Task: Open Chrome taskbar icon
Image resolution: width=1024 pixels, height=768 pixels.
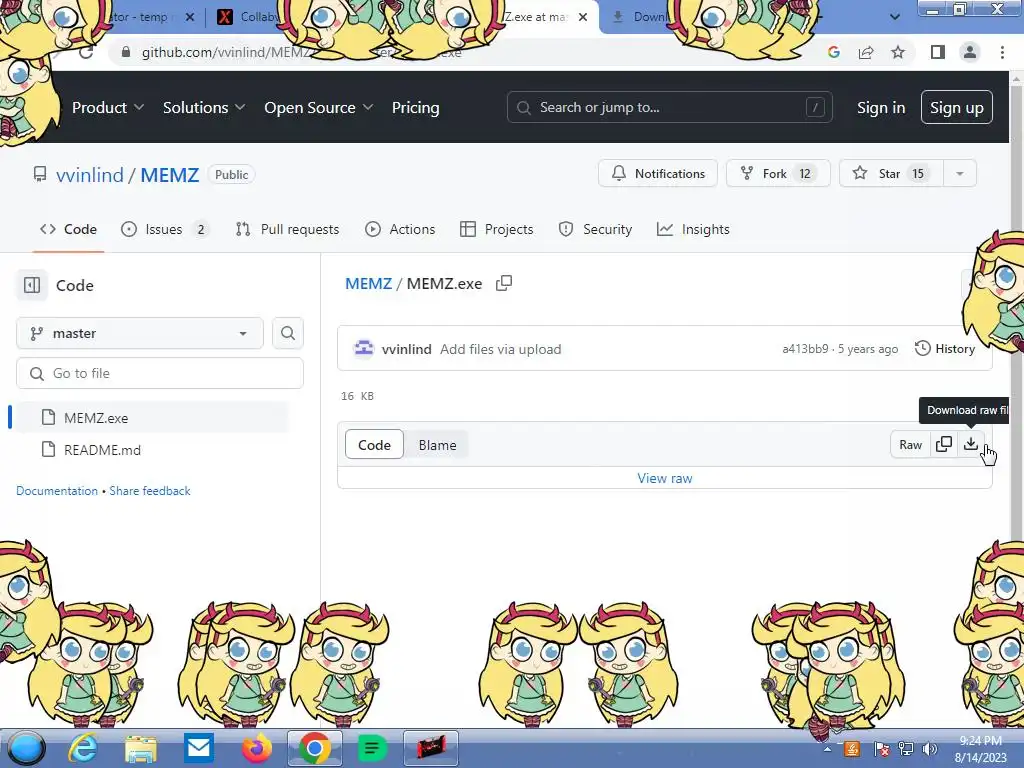Action: pos(315,748)
